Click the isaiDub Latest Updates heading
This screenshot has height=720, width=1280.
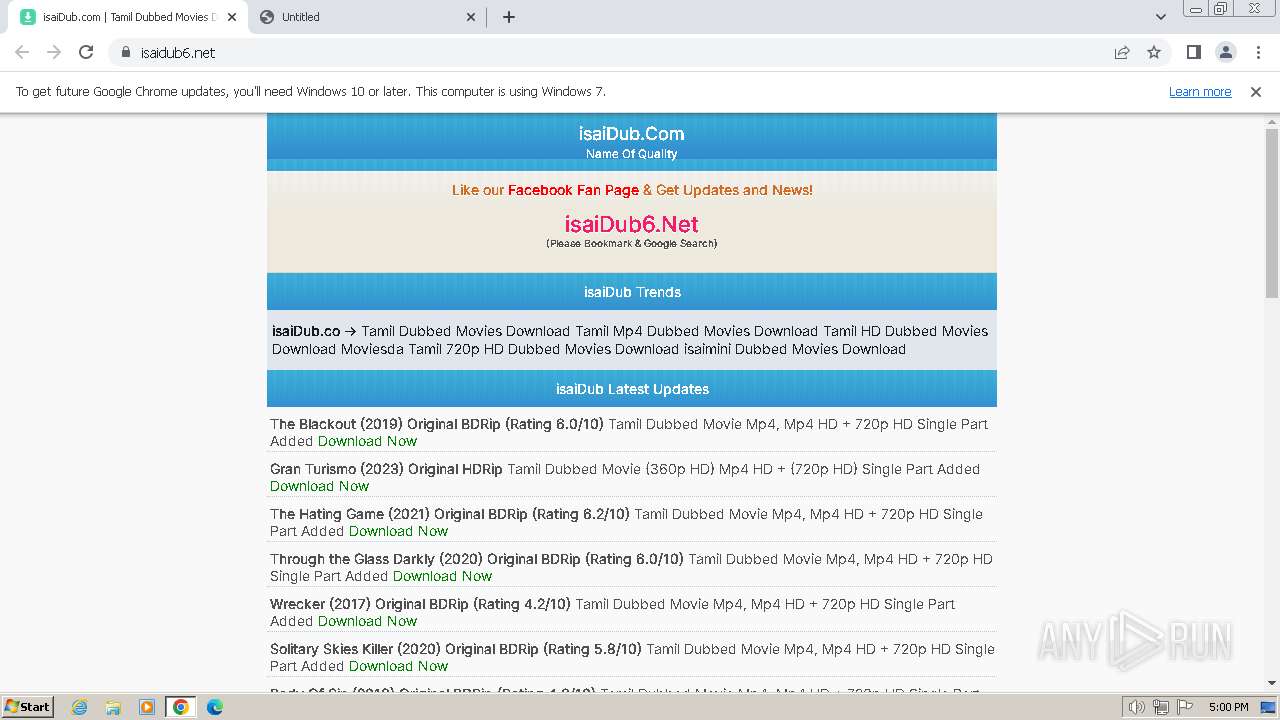click(632, 389)
